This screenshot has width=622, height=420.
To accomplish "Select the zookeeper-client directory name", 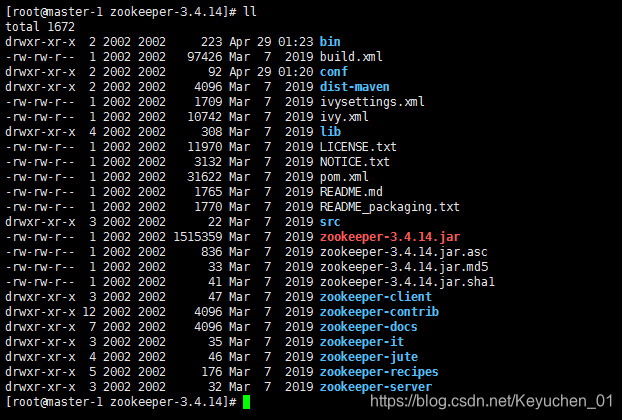I will pos(376,297).
